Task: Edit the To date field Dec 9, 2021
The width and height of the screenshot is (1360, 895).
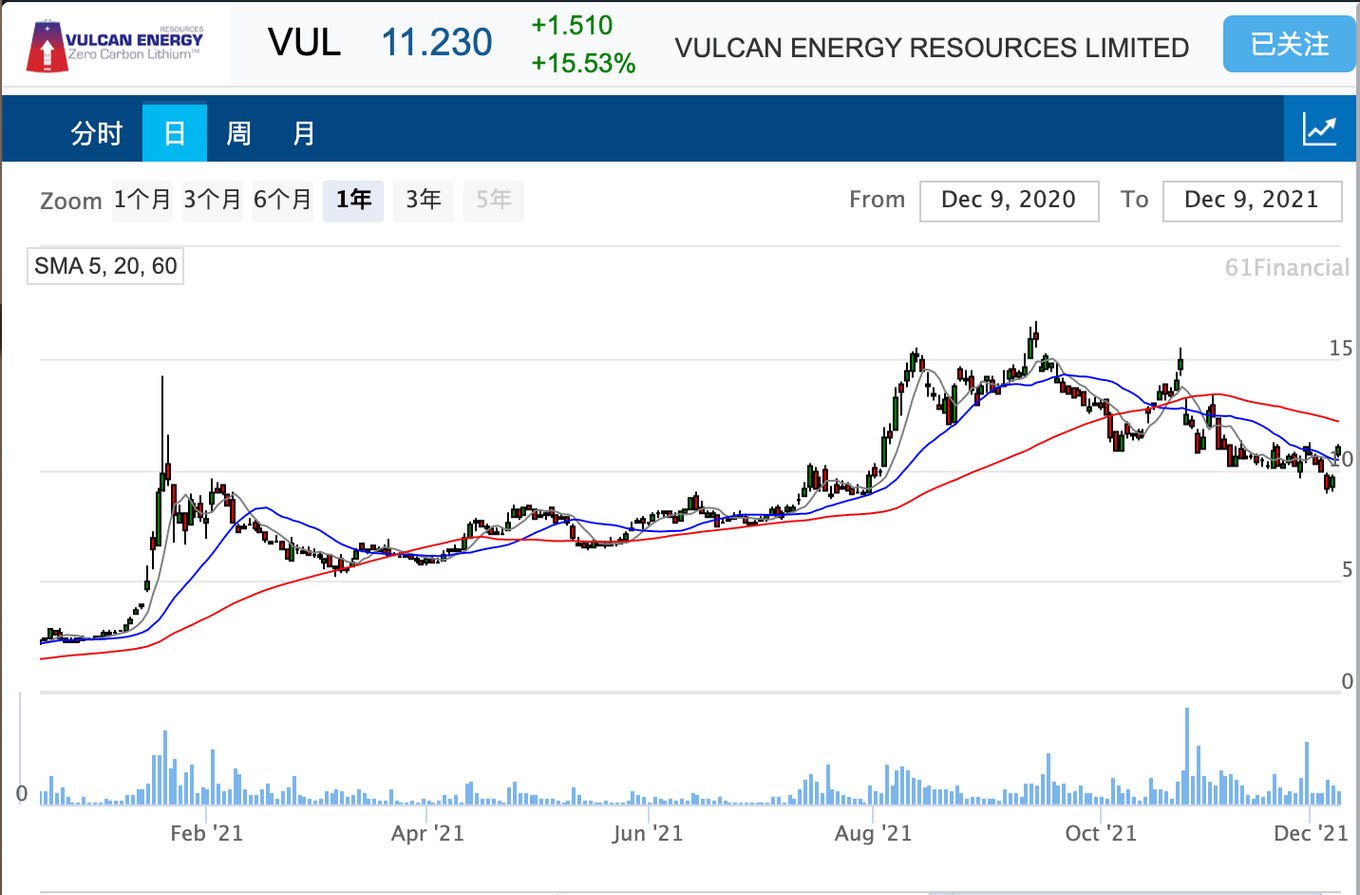Action: [x=1252, y=200]
